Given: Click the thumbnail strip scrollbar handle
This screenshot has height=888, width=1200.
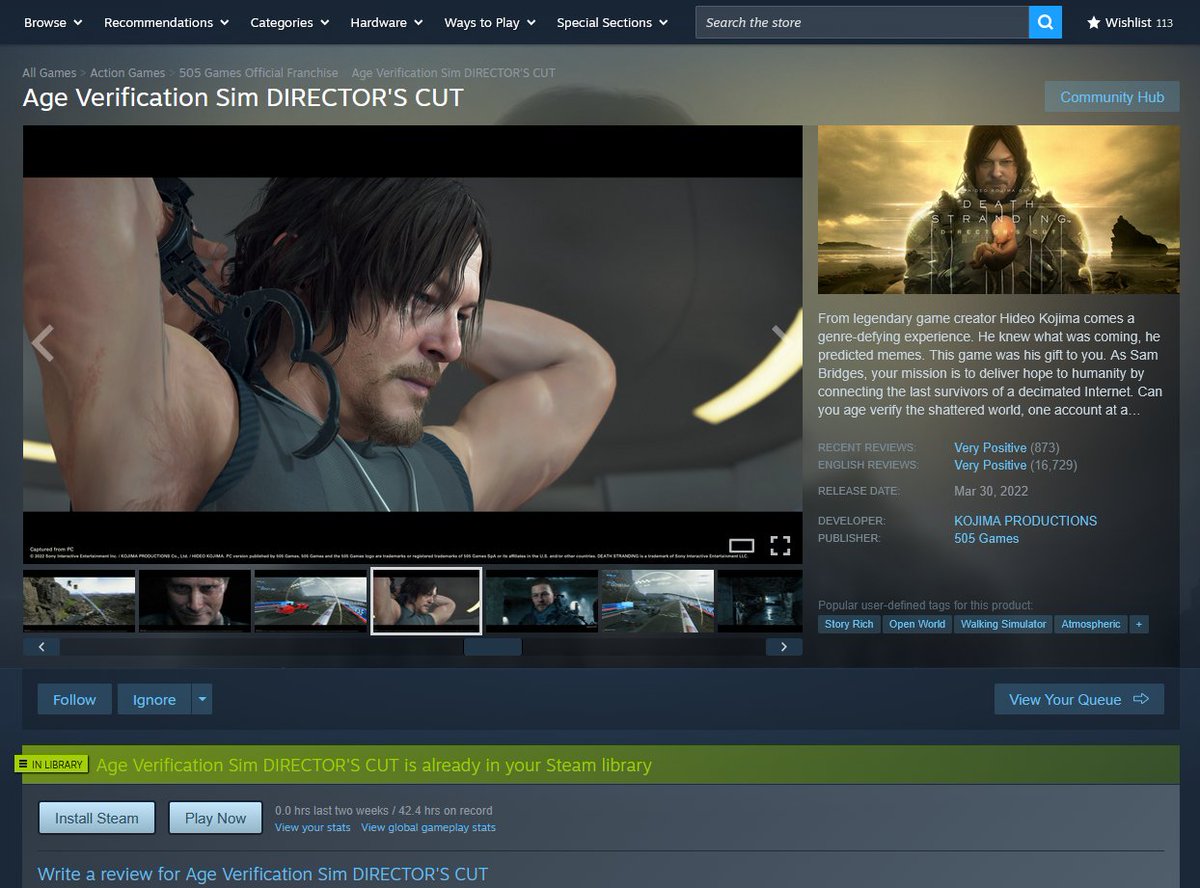Looking at the screenshot, I should pos(493,647).
